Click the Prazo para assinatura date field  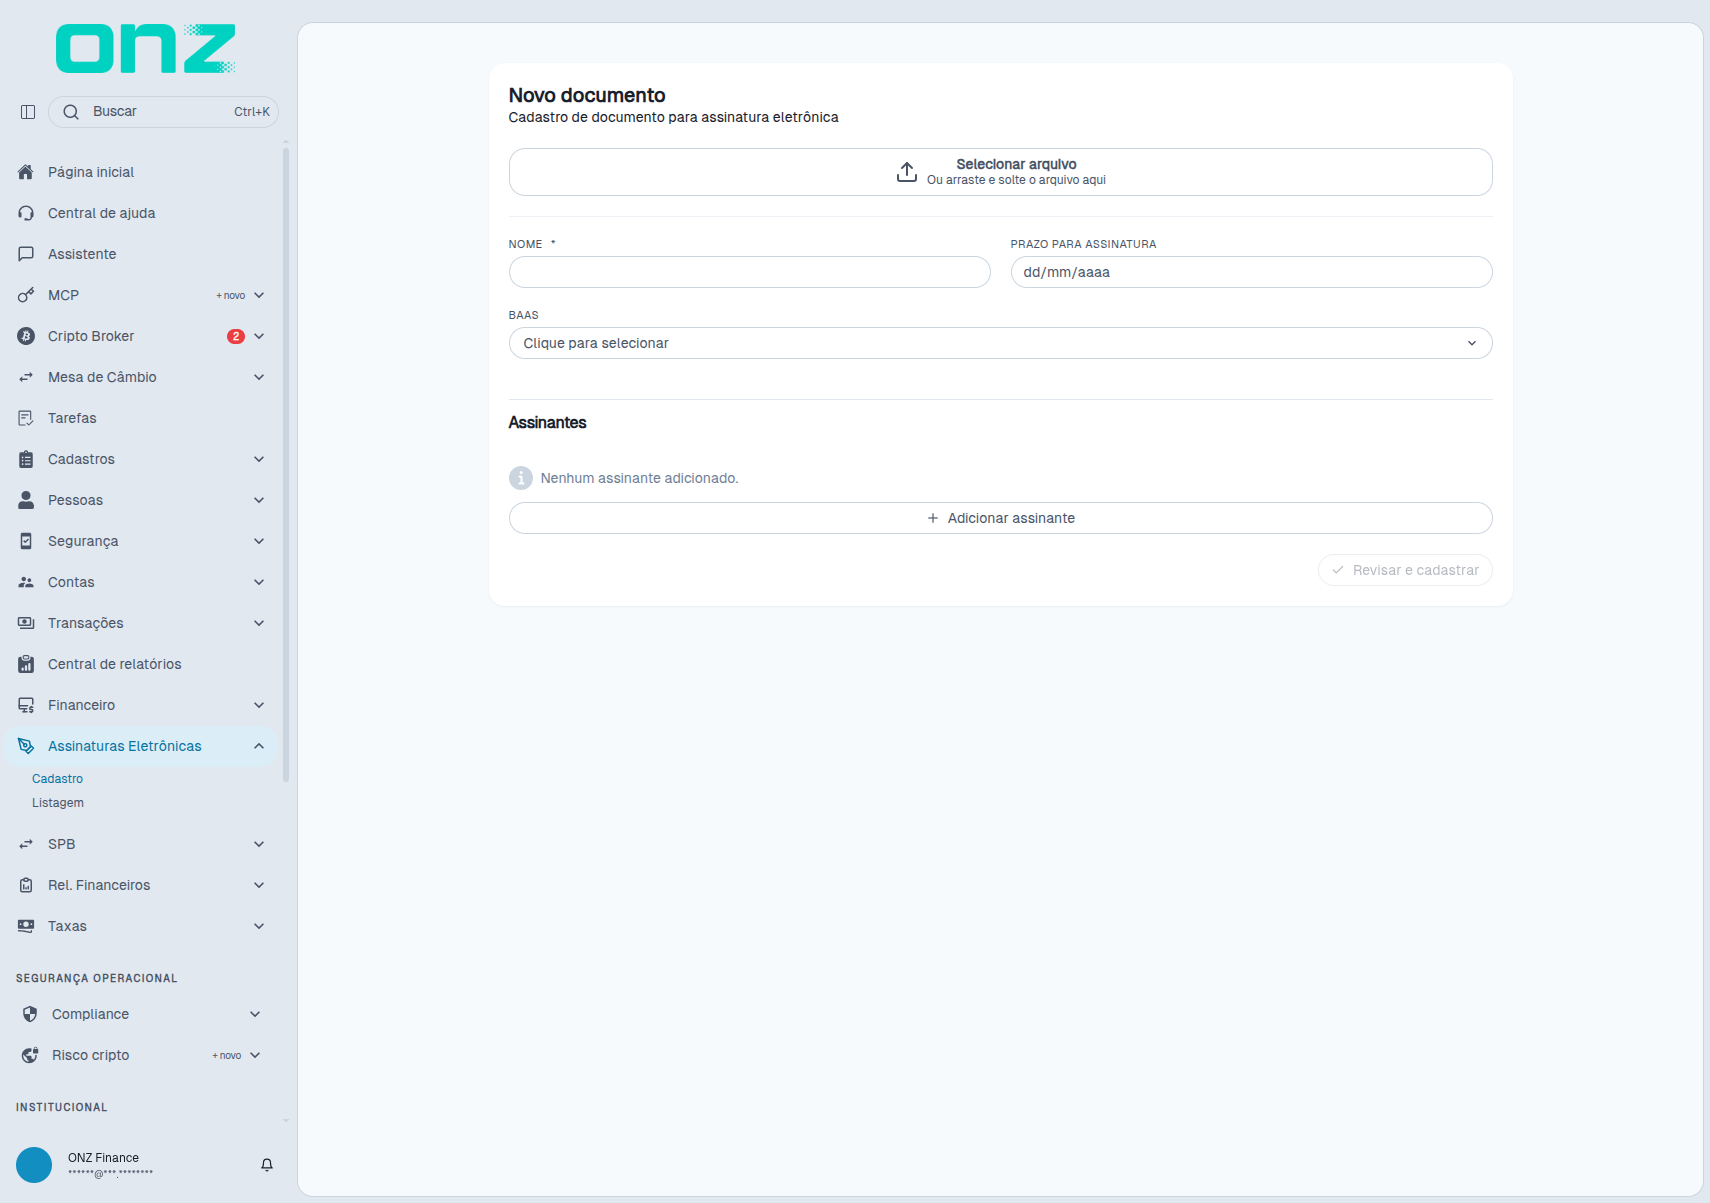point(1251,272)
